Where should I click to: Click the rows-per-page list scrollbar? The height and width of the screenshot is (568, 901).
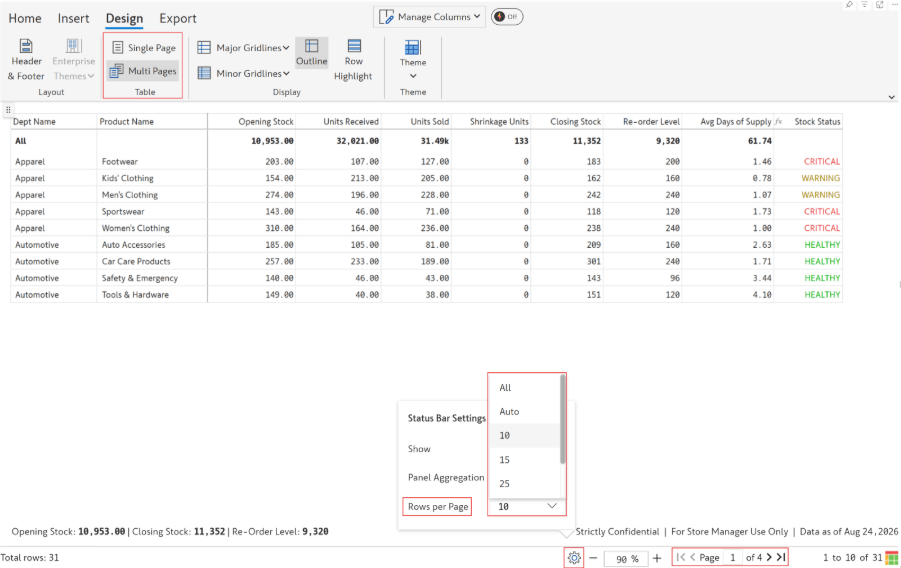click(563, 420)
